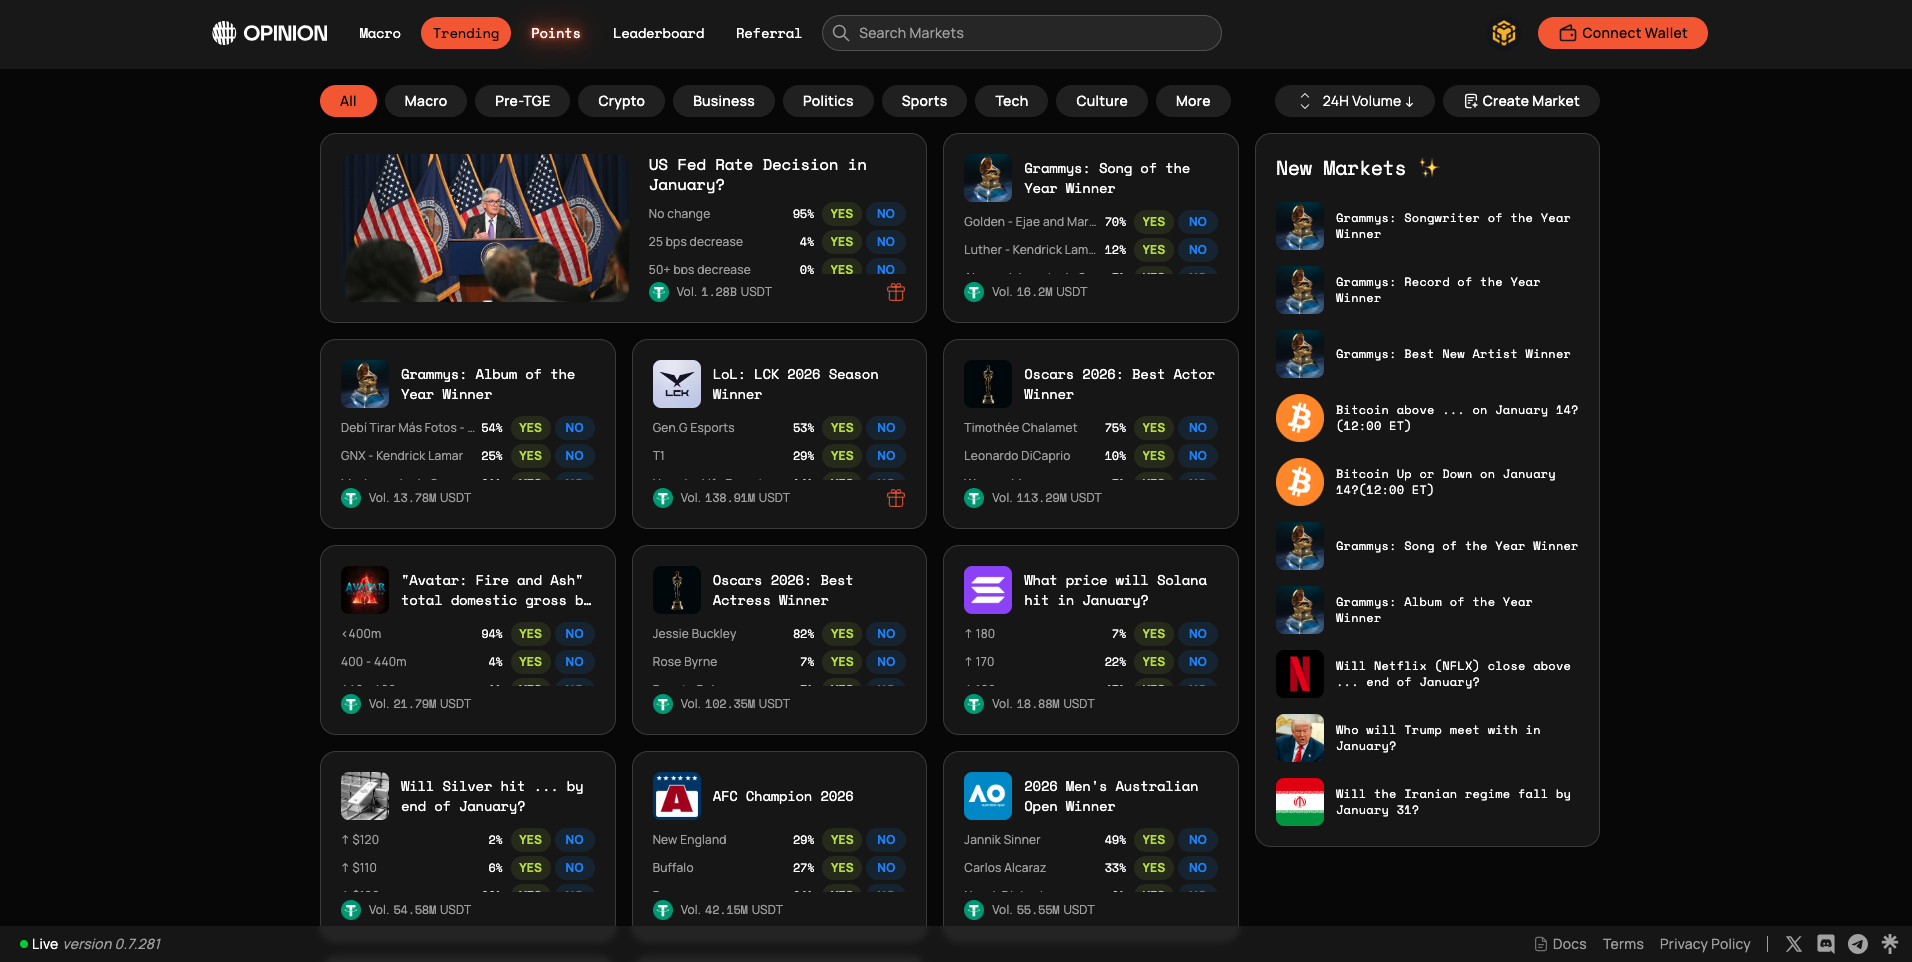Switch to the Trending tab

tap(466, 33)
